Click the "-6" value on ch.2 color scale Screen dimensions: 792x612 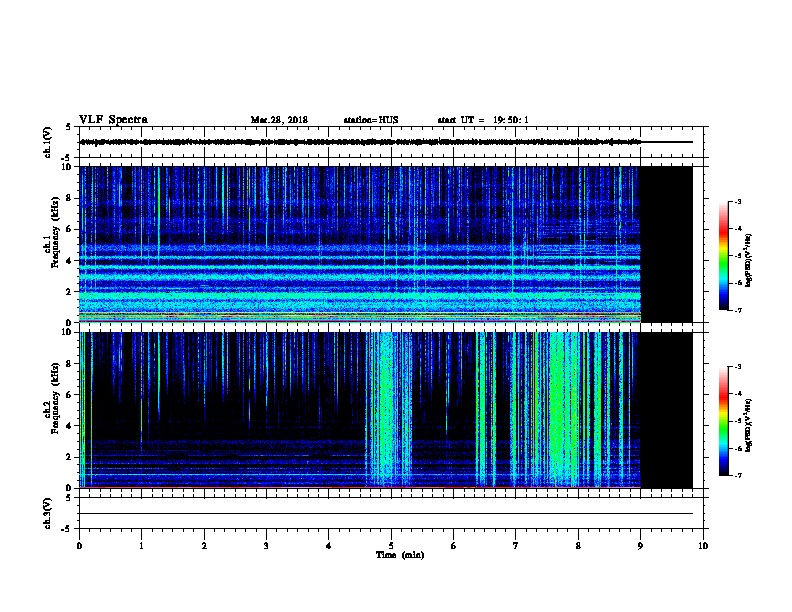point(737,448)
